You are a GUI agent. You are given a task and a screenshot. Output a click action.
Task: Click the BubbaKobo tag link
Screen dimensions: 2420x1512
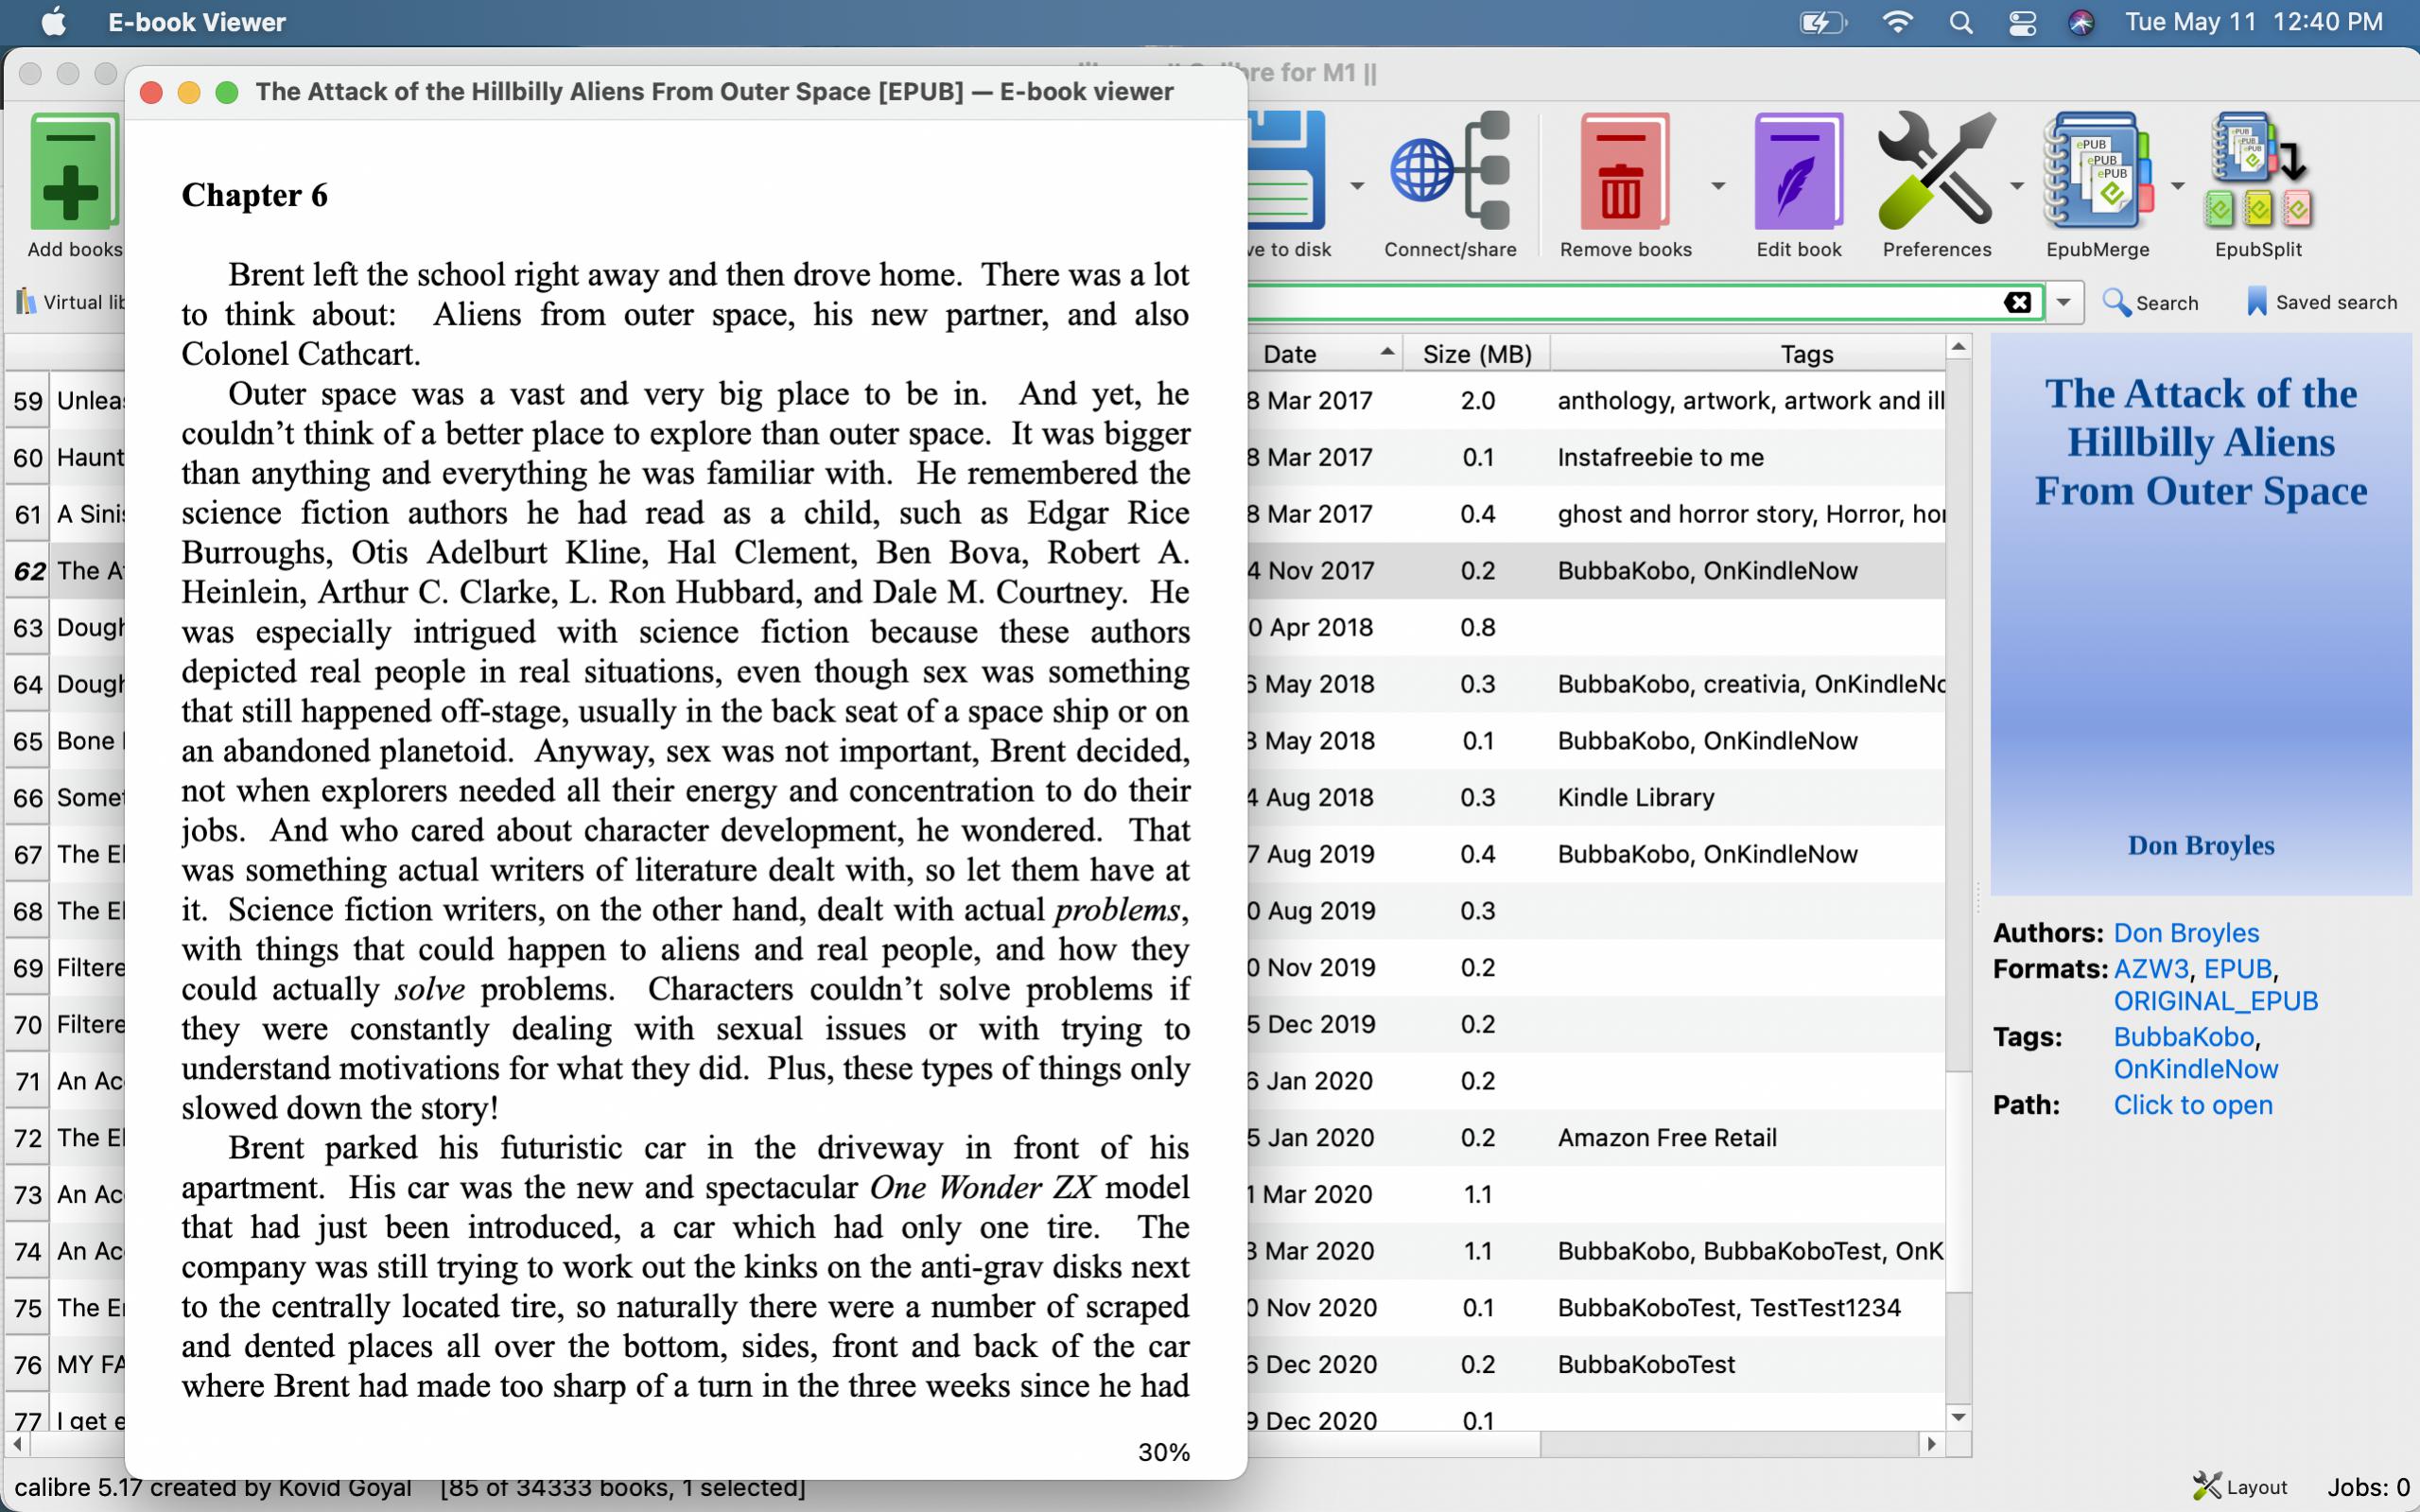pyautogui.click(x=2184, y=1037)
